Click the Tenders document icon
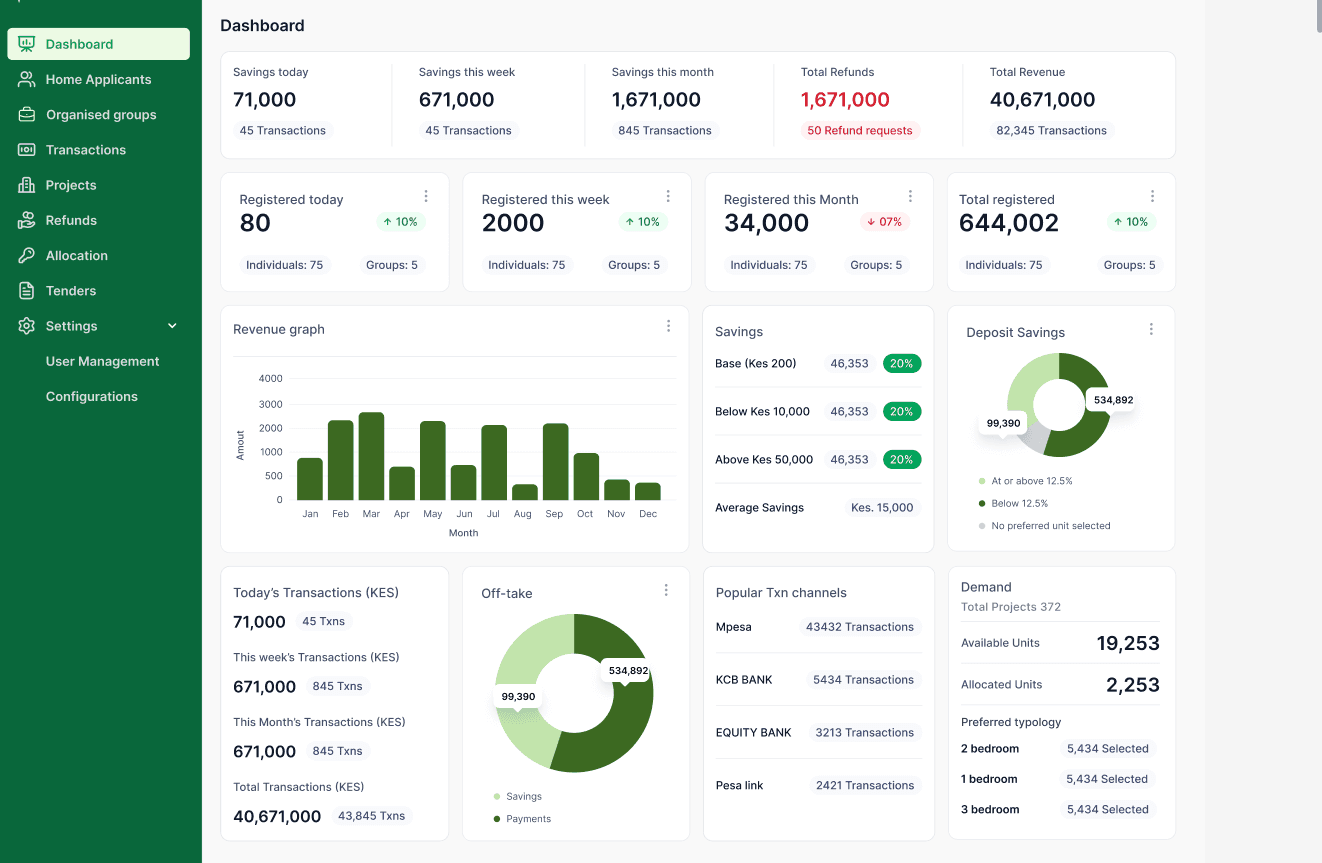Screen dimensions: 1322x863 click(27, 291)
